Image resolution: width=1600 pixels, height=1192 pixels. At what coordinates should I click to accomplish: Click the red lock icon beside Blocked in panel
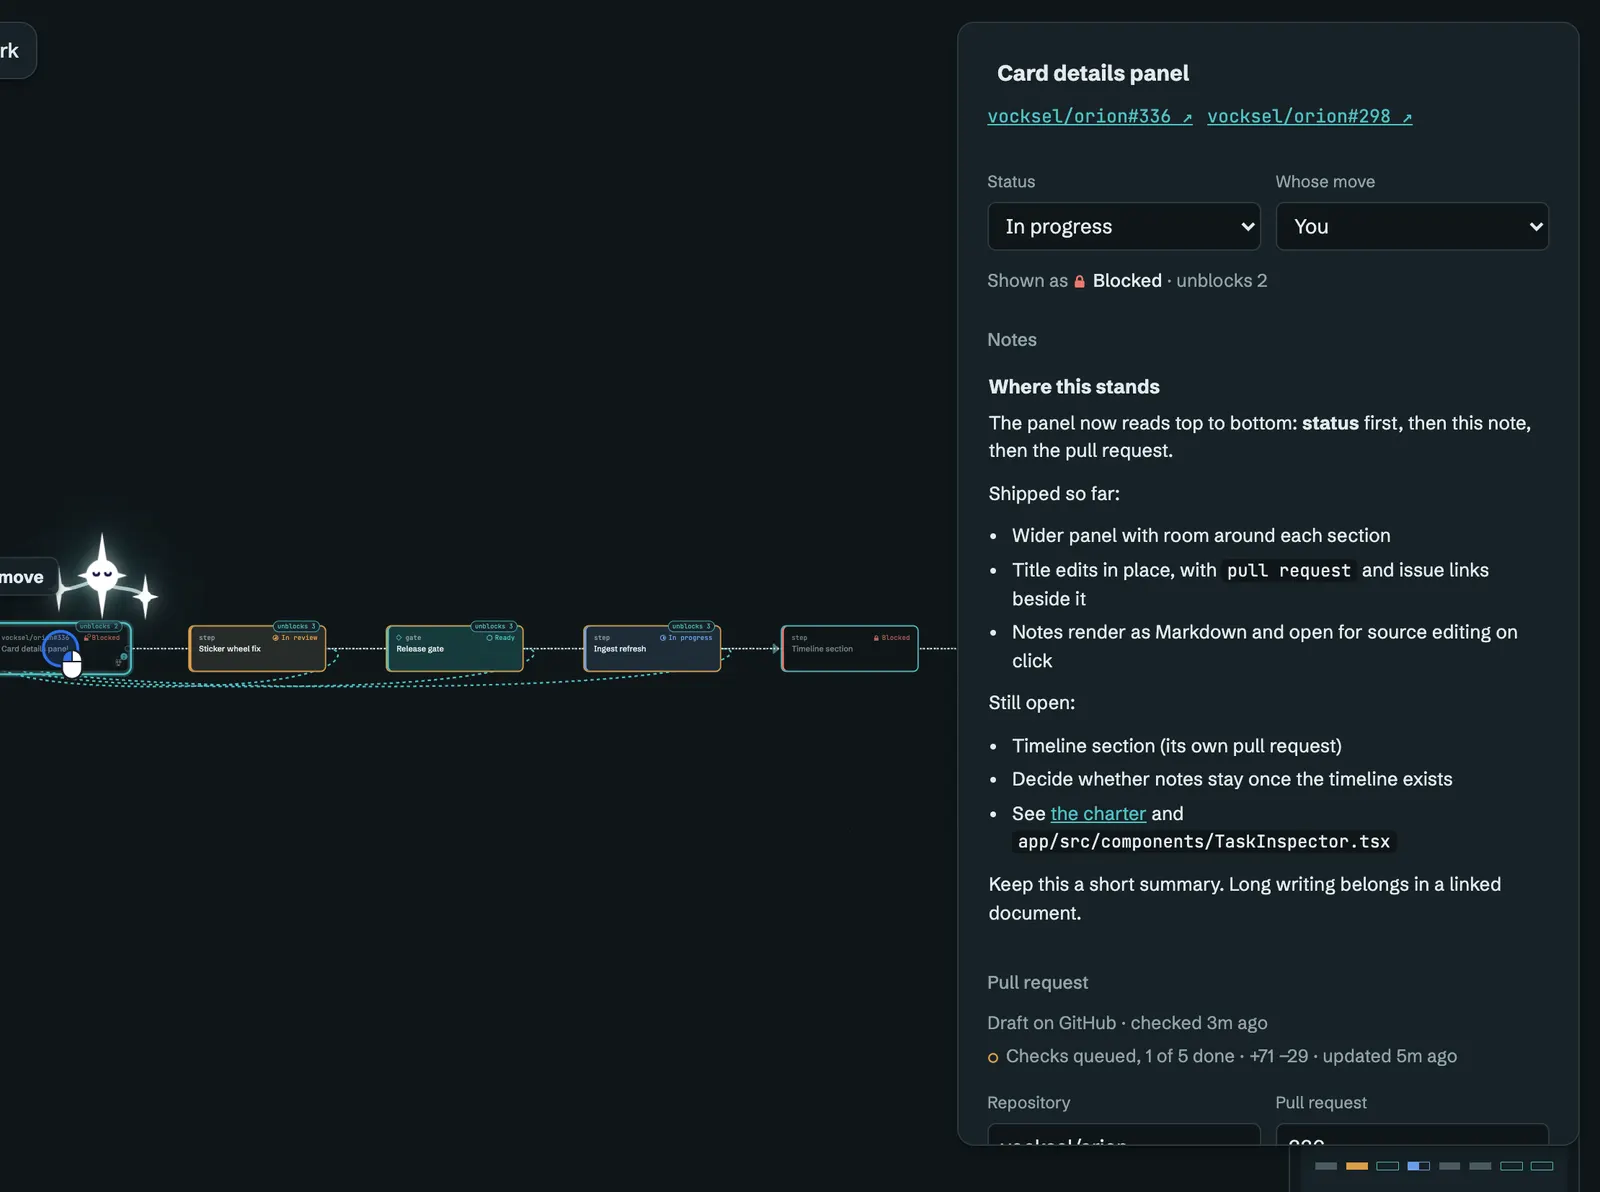[x=1079, y=281]
